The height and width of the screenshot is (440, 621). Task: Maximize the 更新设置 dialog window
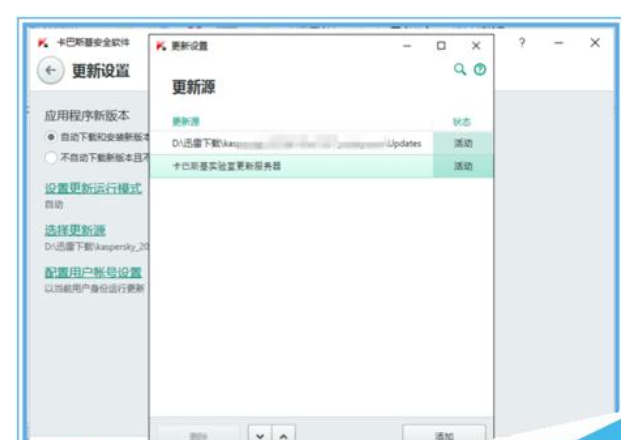[x=441, y=46]
